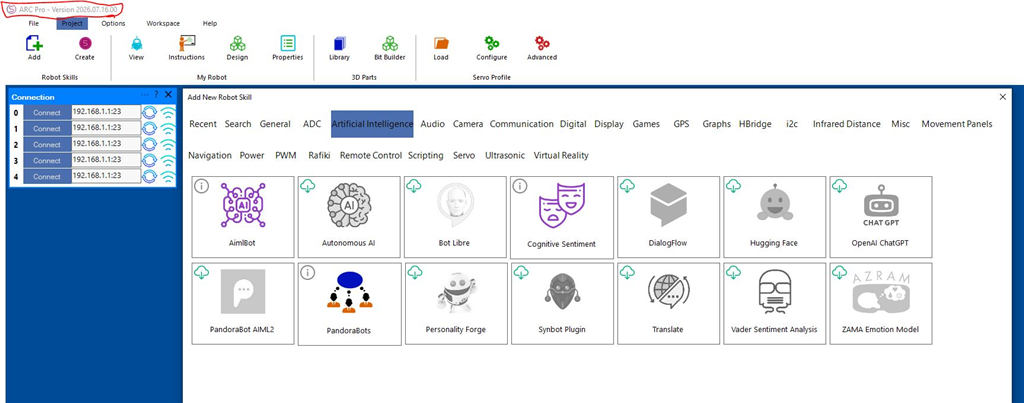This screenshot has width=1024, height=403.
Task: Open the File menu
Action: (x=34, y=24)
